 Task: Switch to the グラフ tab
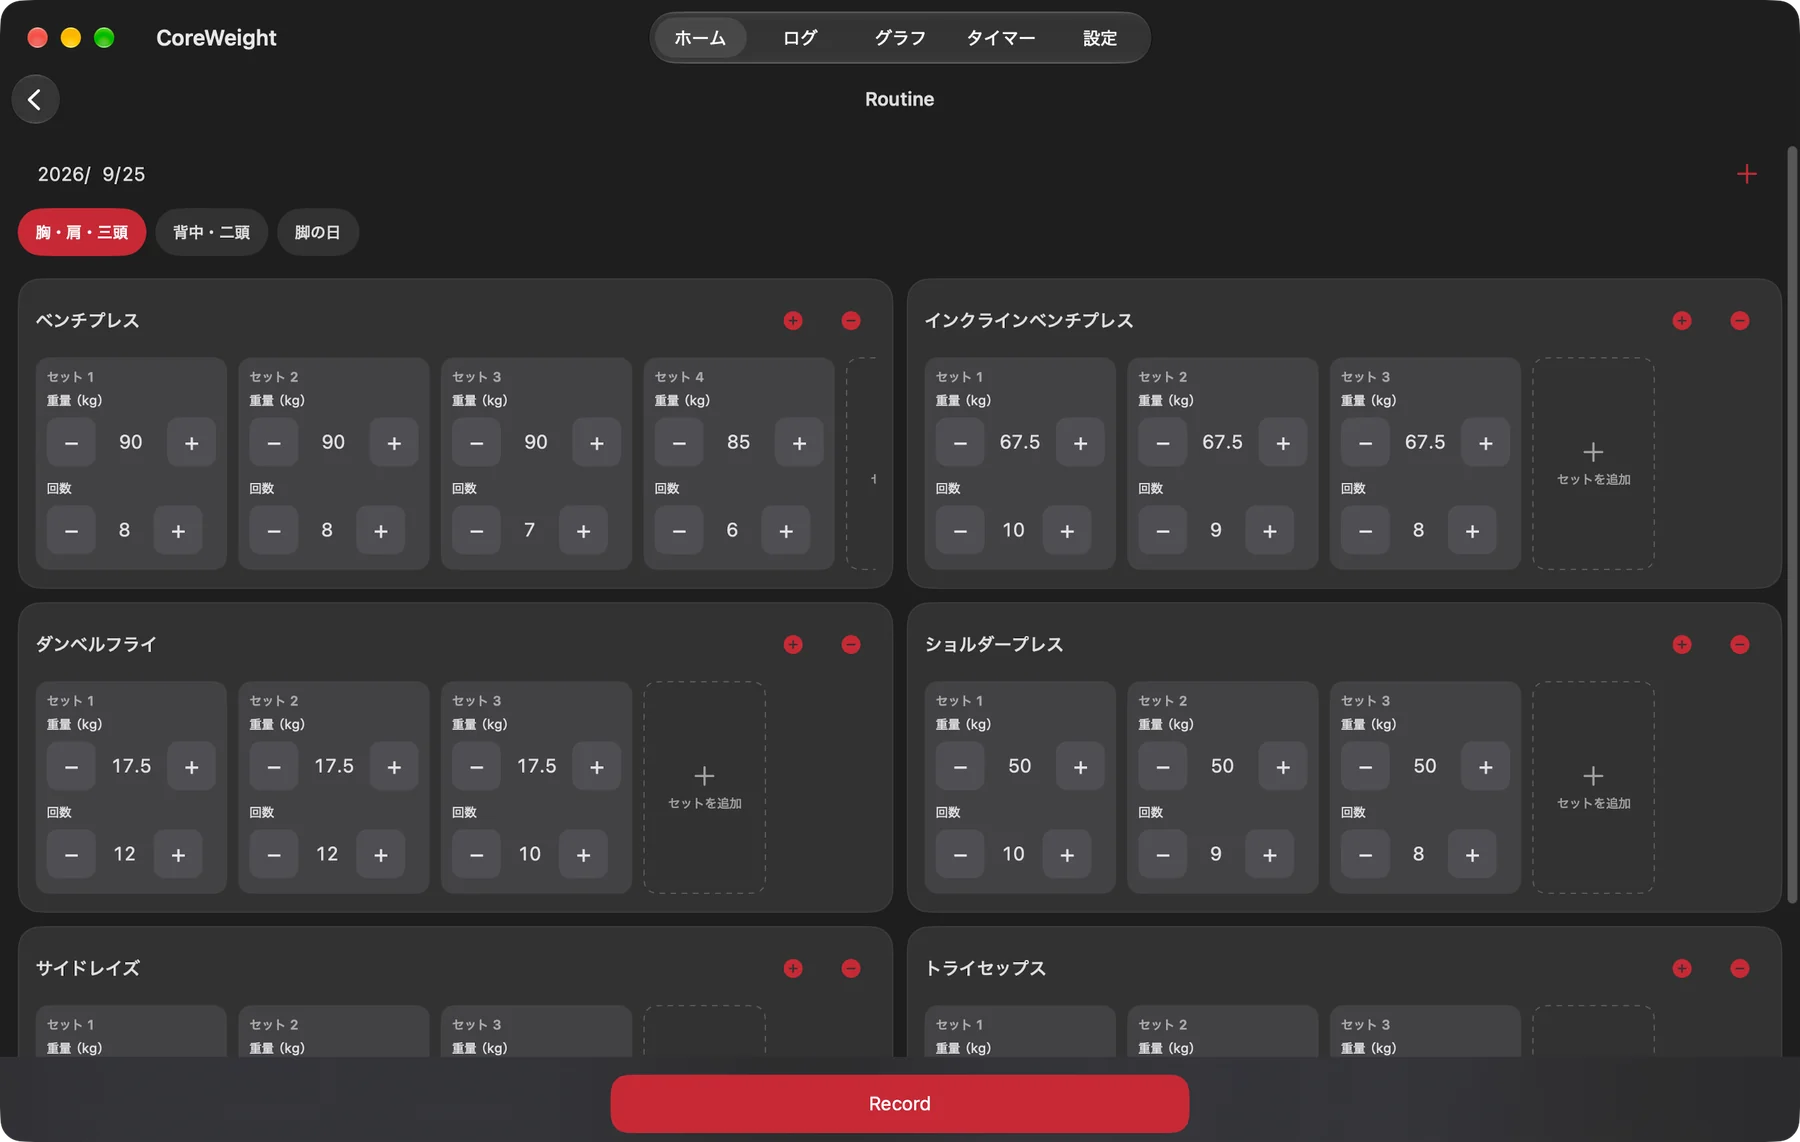coord(900,38)
